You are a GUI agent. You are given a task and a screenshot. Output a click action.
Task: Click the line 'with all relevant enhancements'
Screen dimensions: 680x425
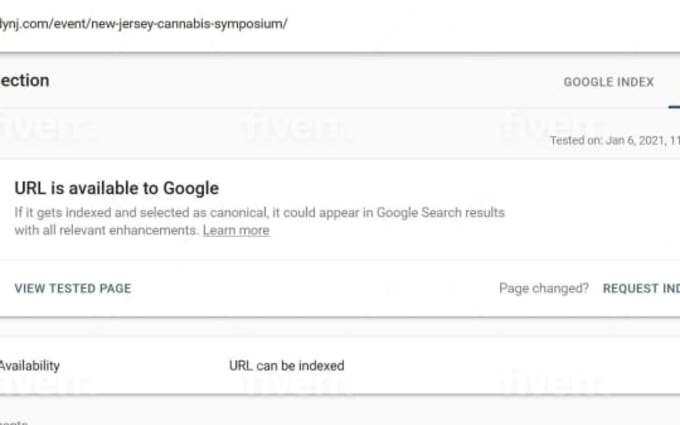pyautogui.click(x=107, y=230)
